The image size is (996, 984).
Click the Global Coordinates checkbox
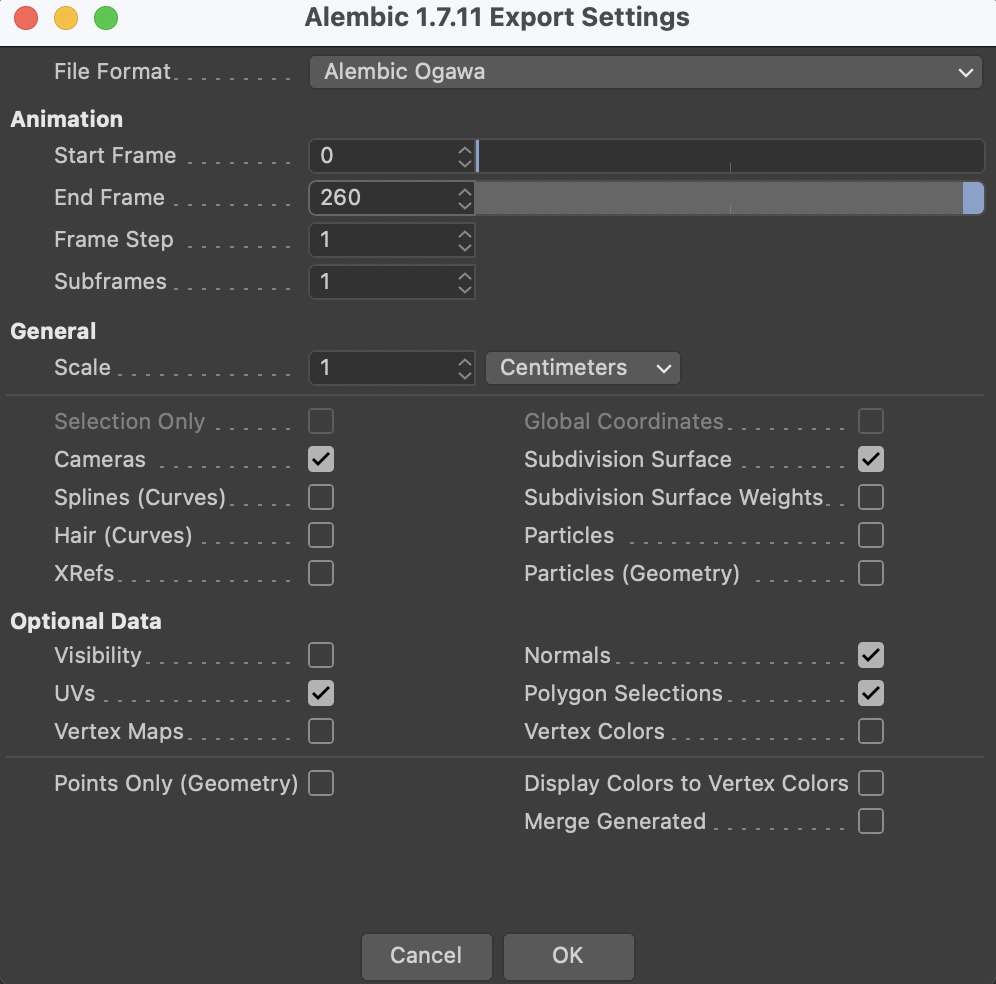coord(871,421)
